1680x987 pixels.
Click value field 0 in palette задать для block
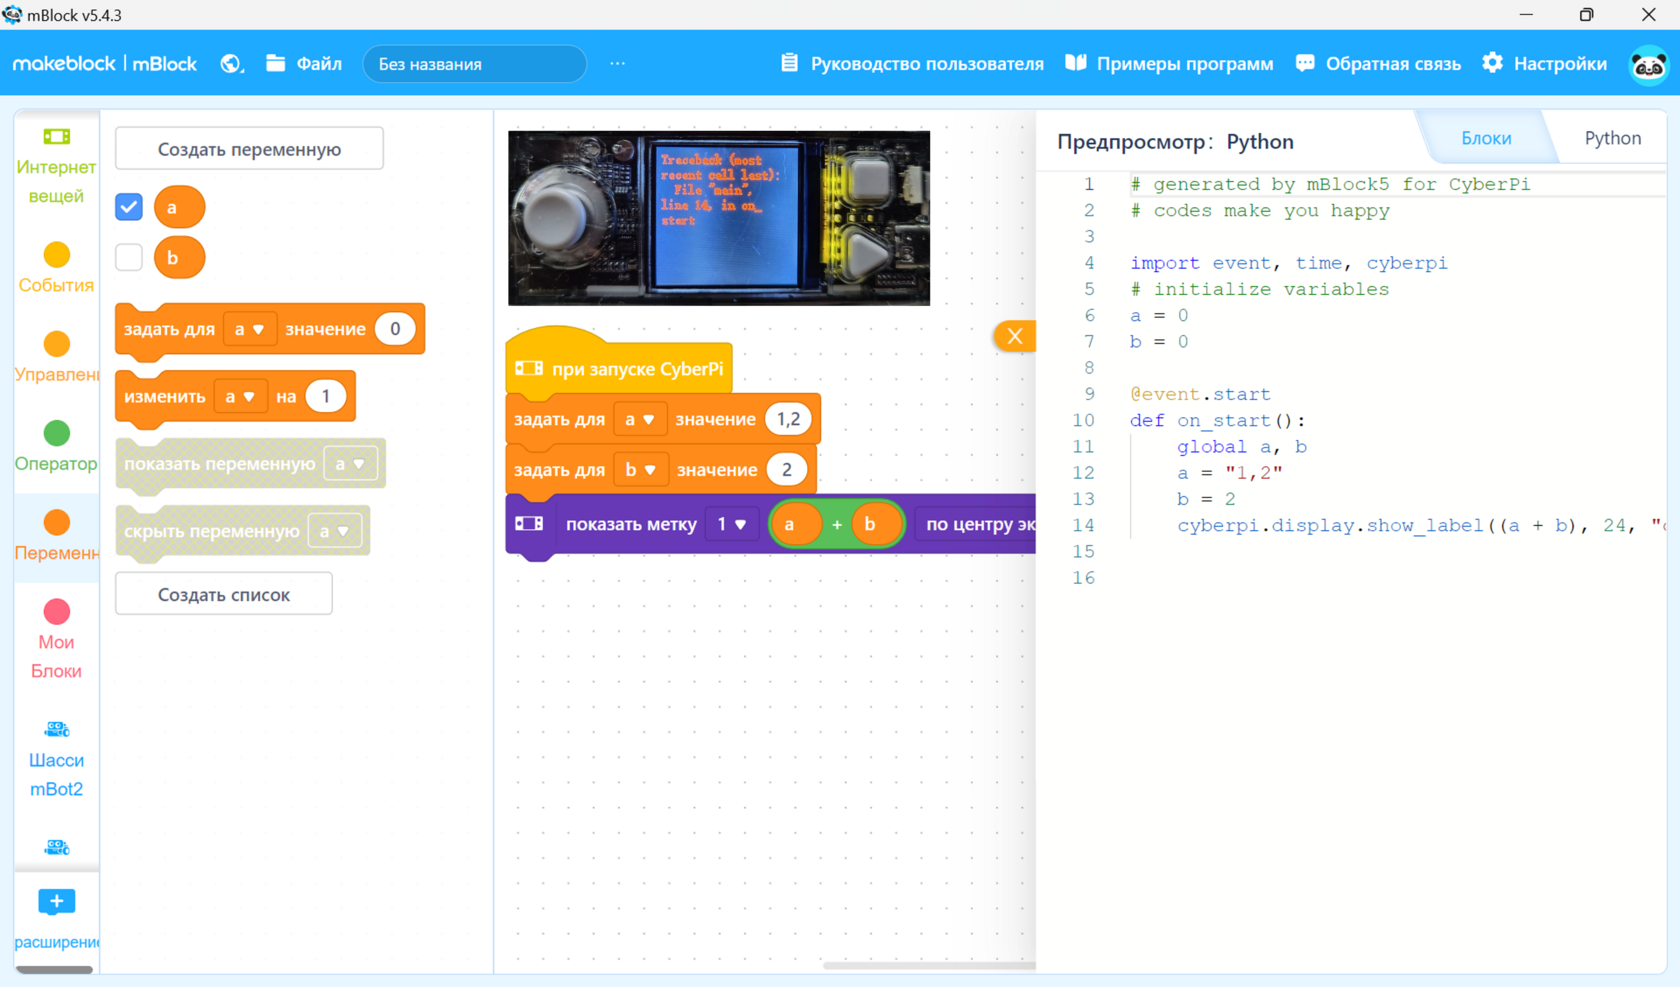395,329
